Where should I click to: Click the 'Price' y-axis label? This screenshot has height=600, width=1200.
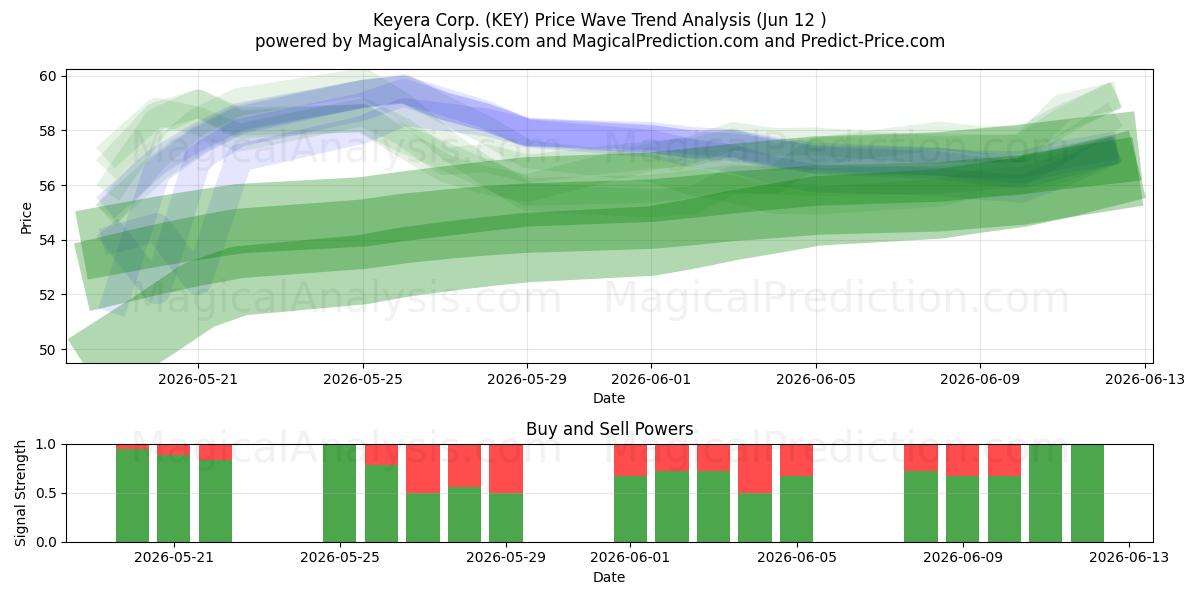[27, 218]
